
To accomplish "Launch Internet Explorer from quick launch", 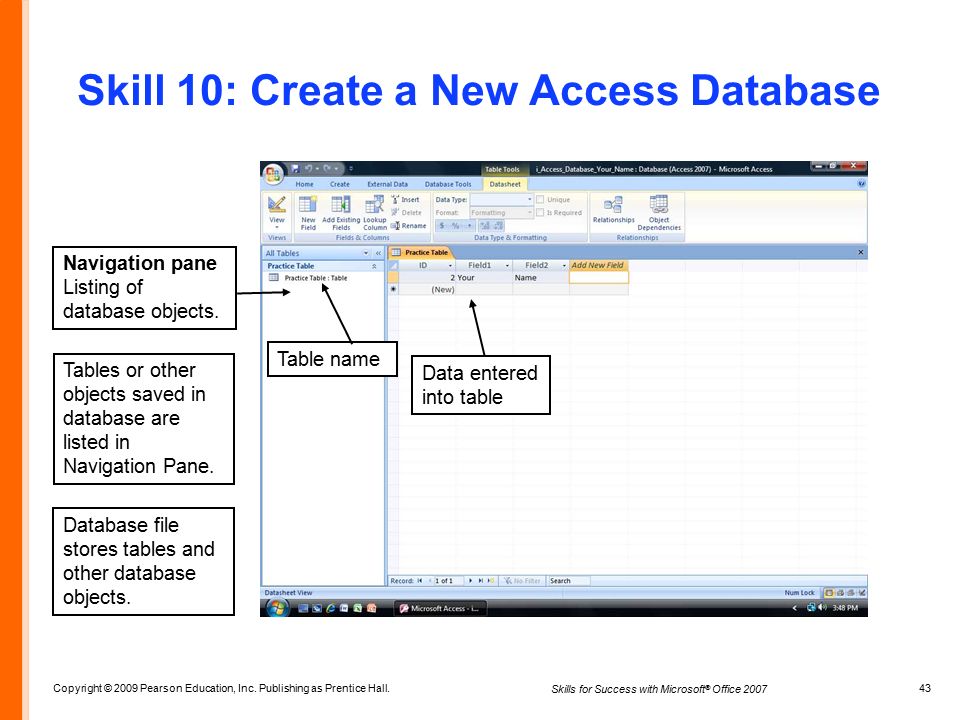I will (331, 608).
